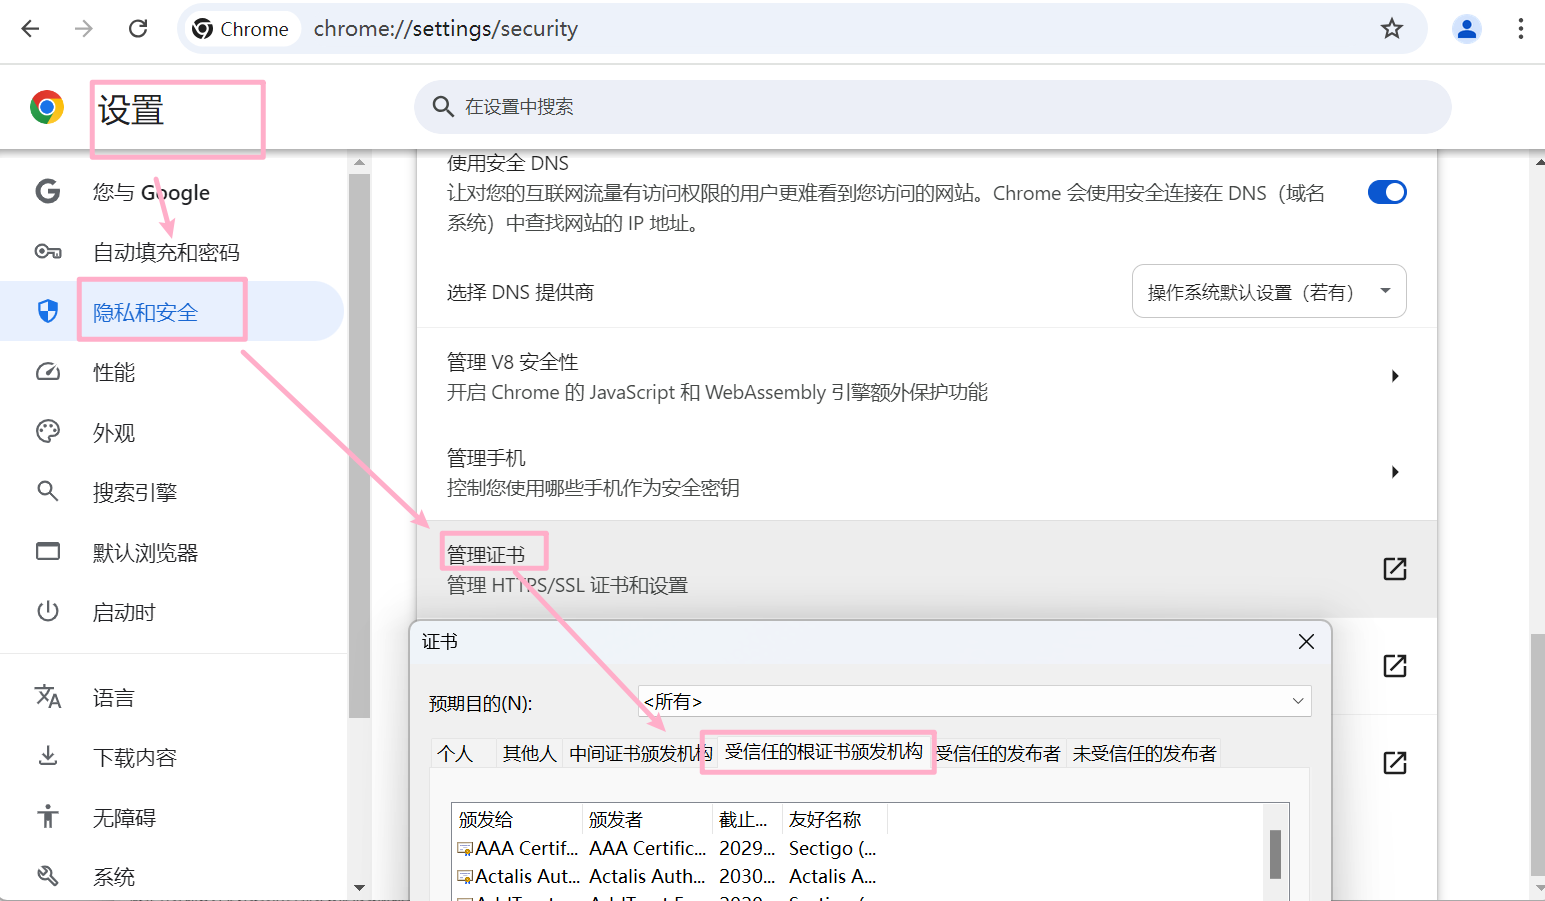Open the 预期目的 dropdown list
The height and width of the screenshot is (901, 1545).
point(975,701)
